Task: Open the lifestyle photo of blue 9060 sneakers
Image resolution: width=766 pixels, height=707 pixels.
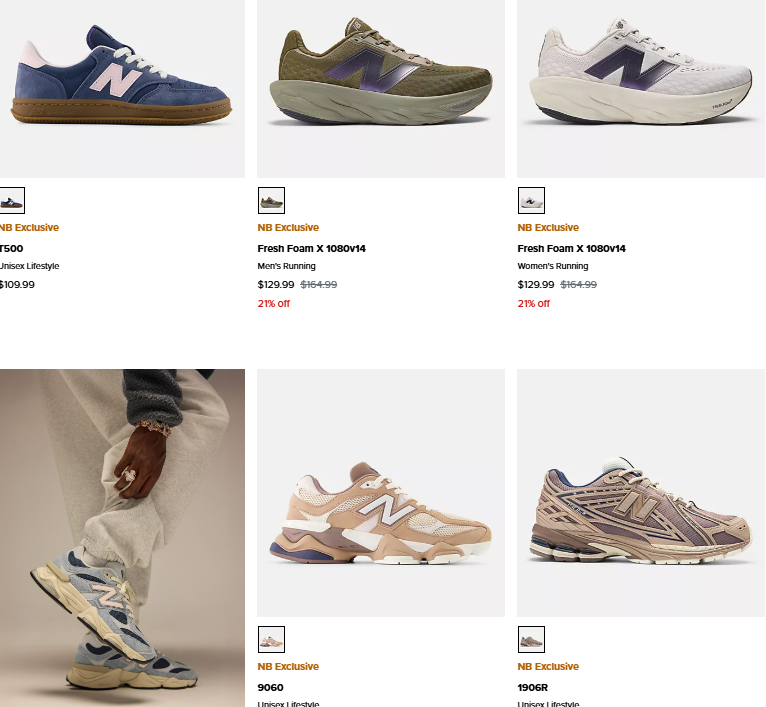Action: click(122, 537)
